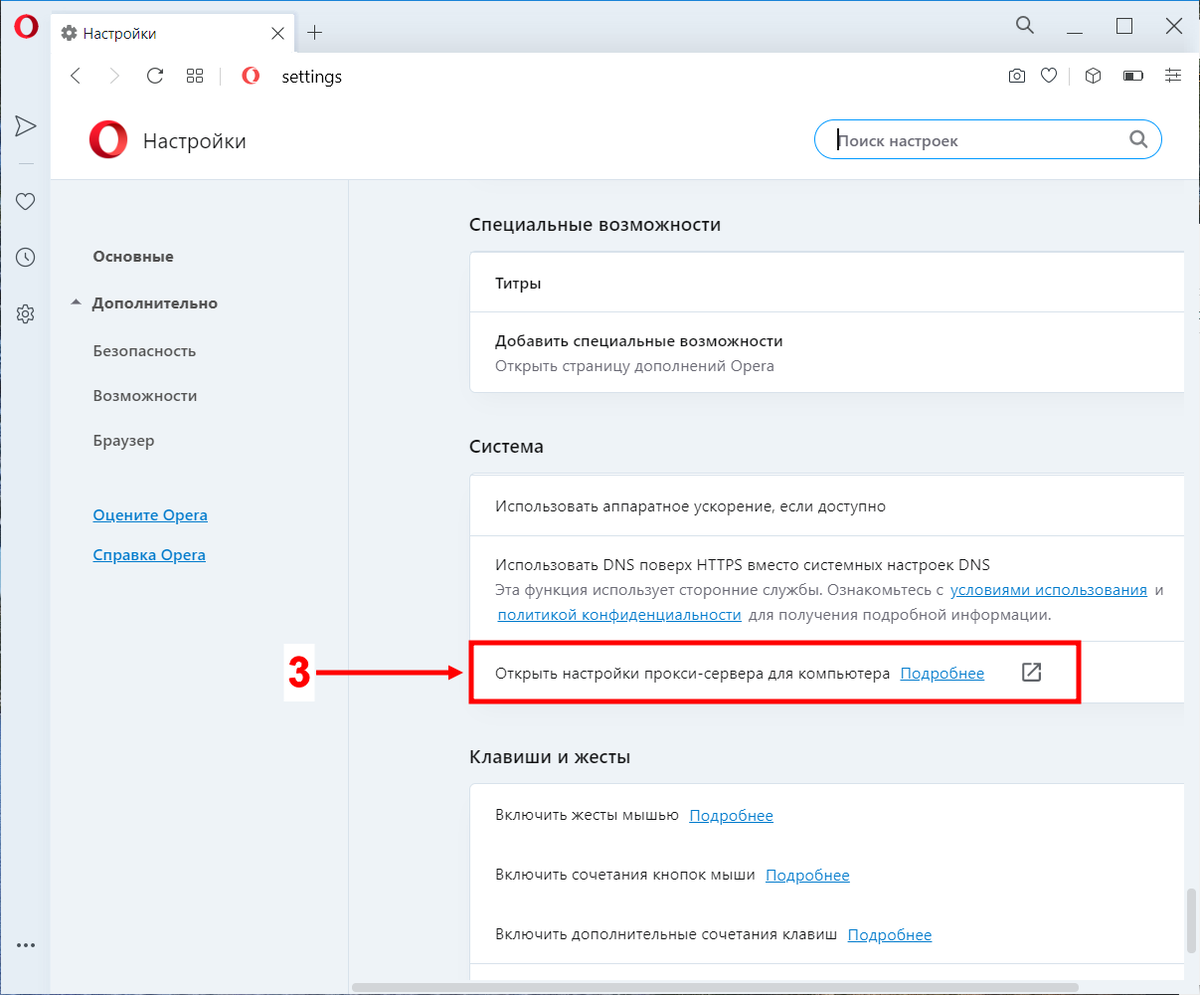The width and height of the screenshot is (1200, 995).
Task: Click Использовать DNS поверх HTTPS text
Action: 742,565
